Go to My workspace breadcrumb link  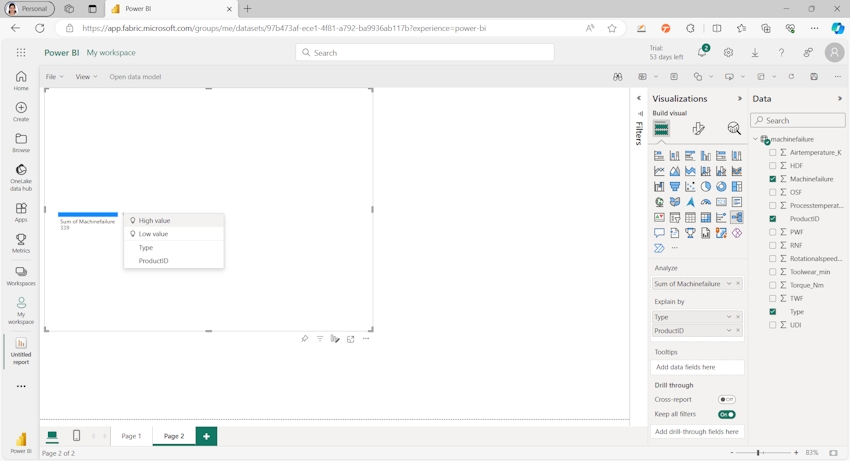coord(111,53)
